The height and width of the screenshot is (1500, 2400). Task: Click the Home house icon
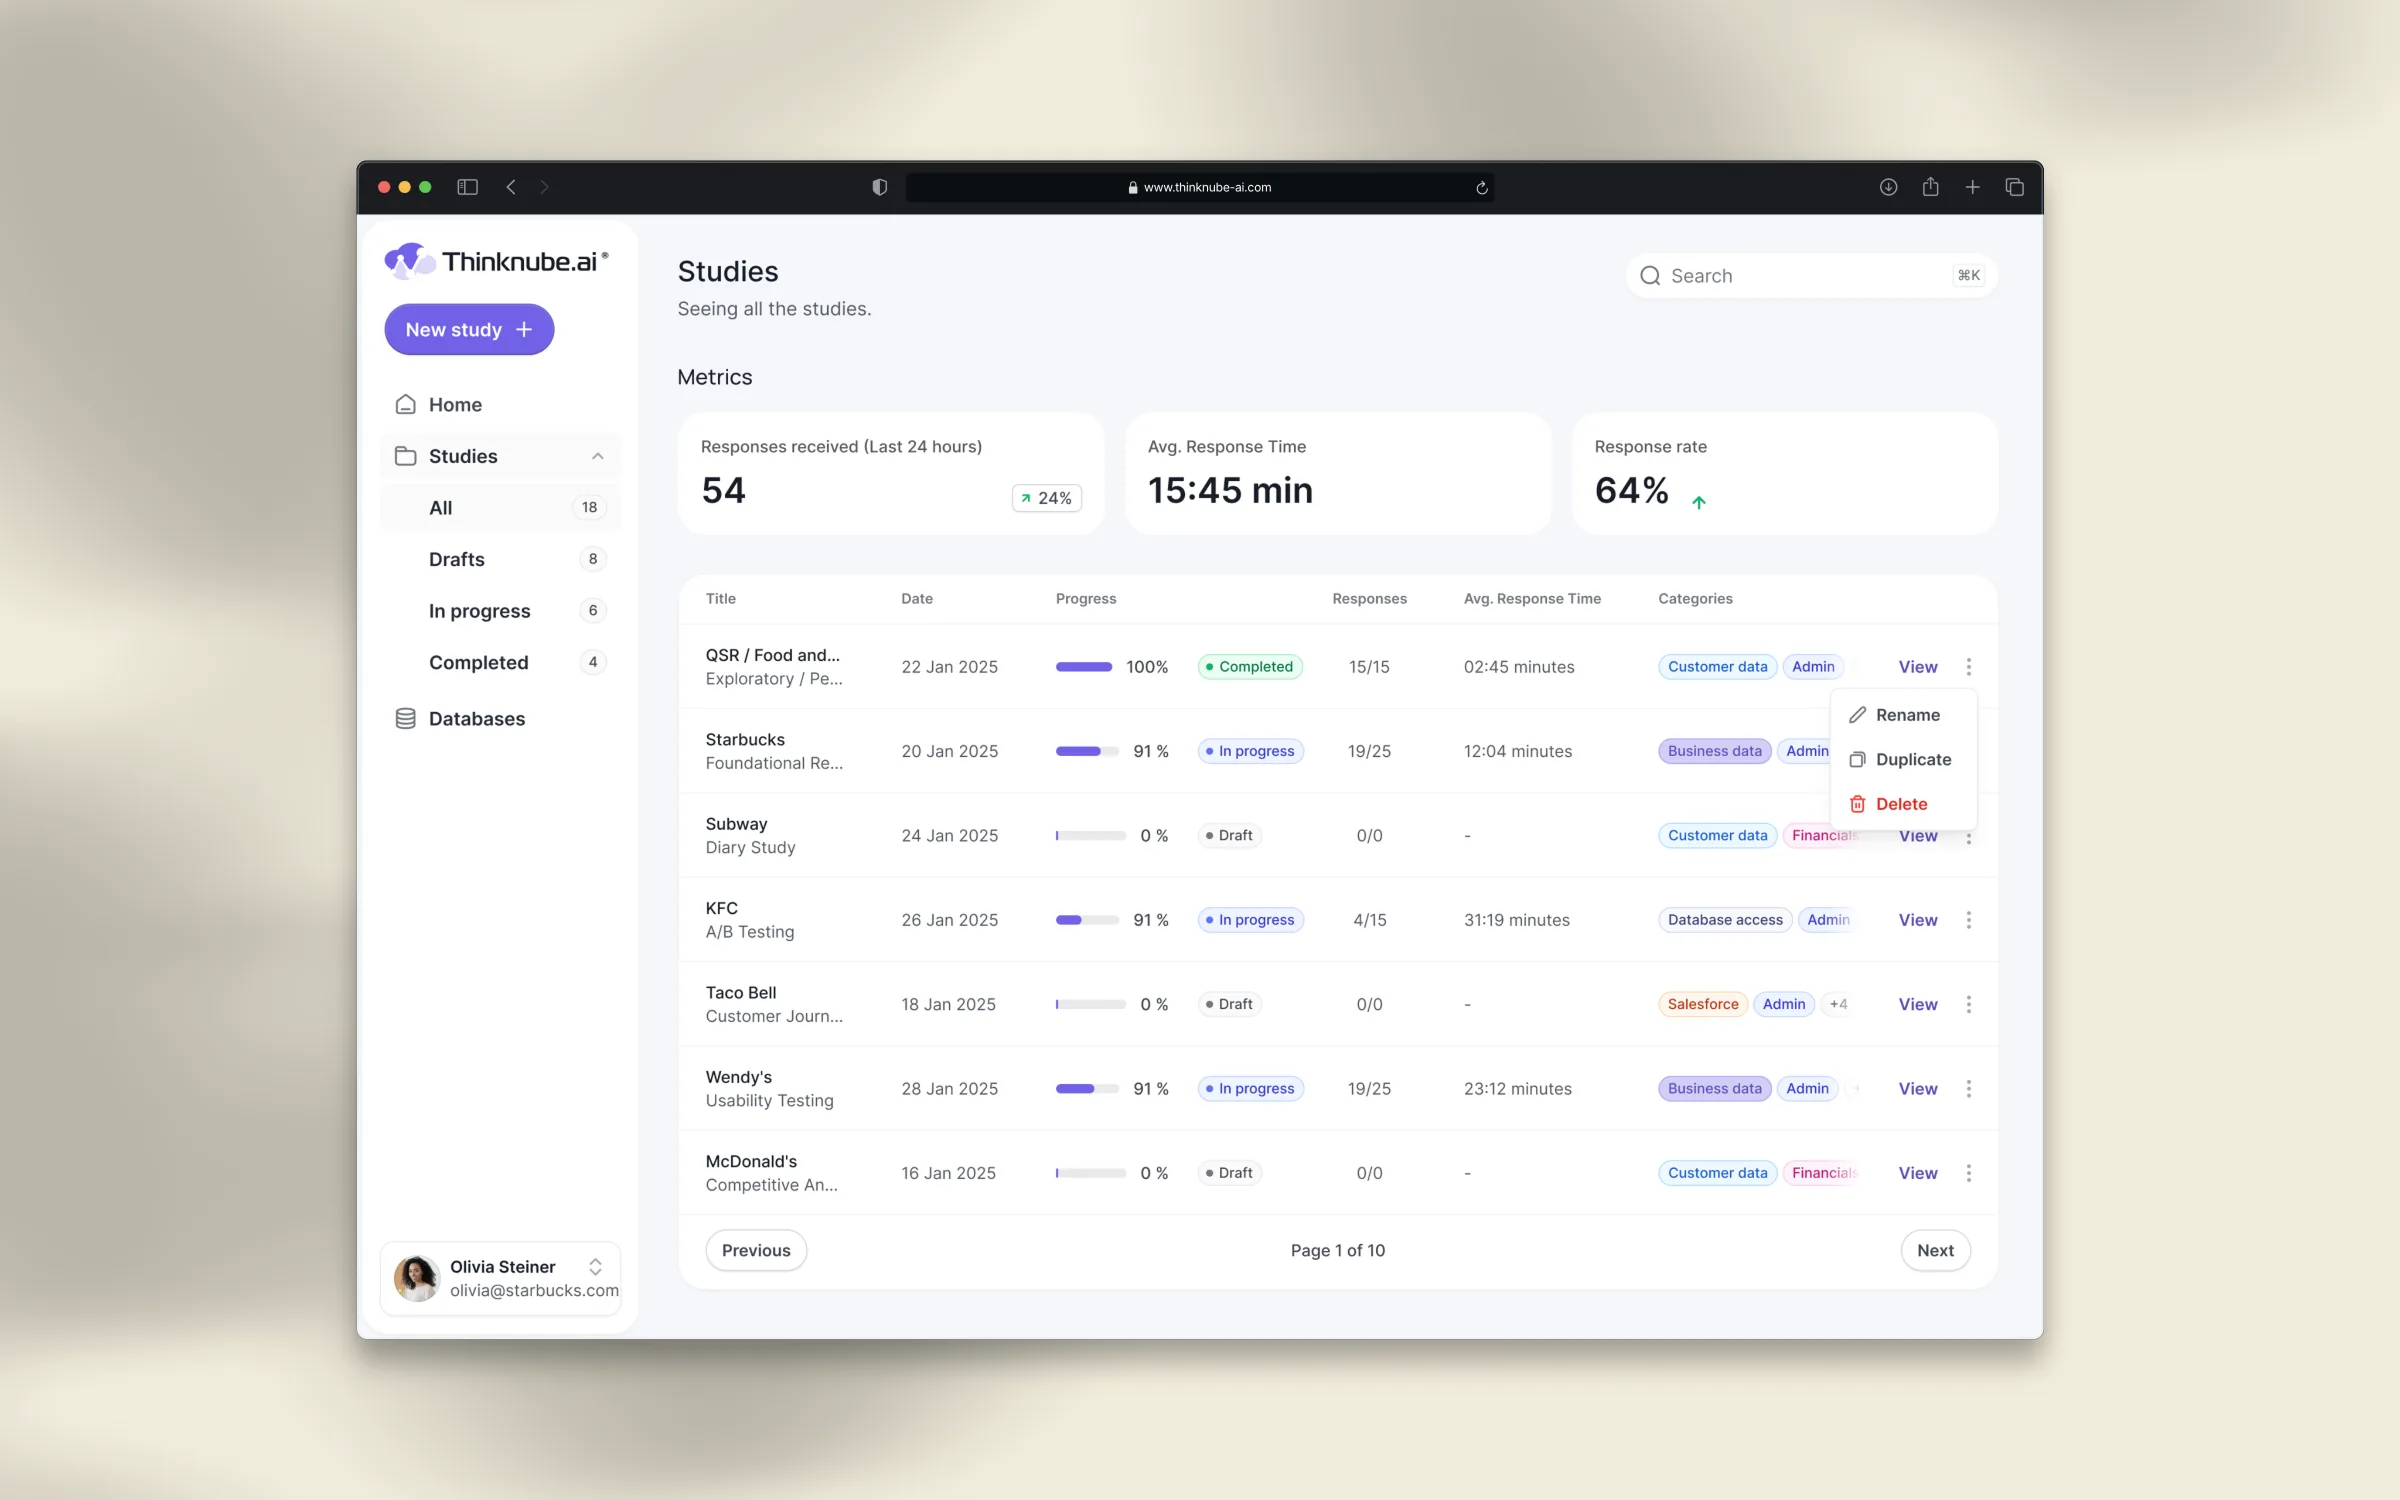point(405,404)
